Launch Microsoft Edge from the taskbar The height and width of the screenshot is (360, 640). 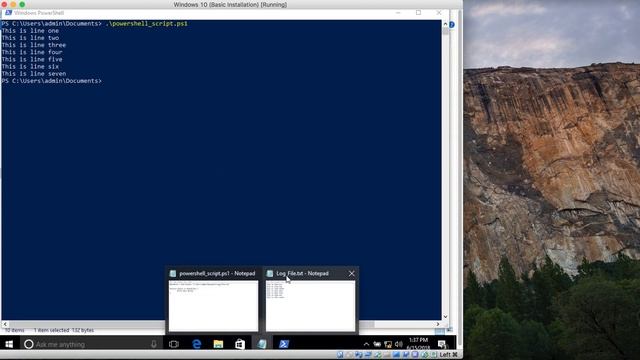tap(196, 344)
